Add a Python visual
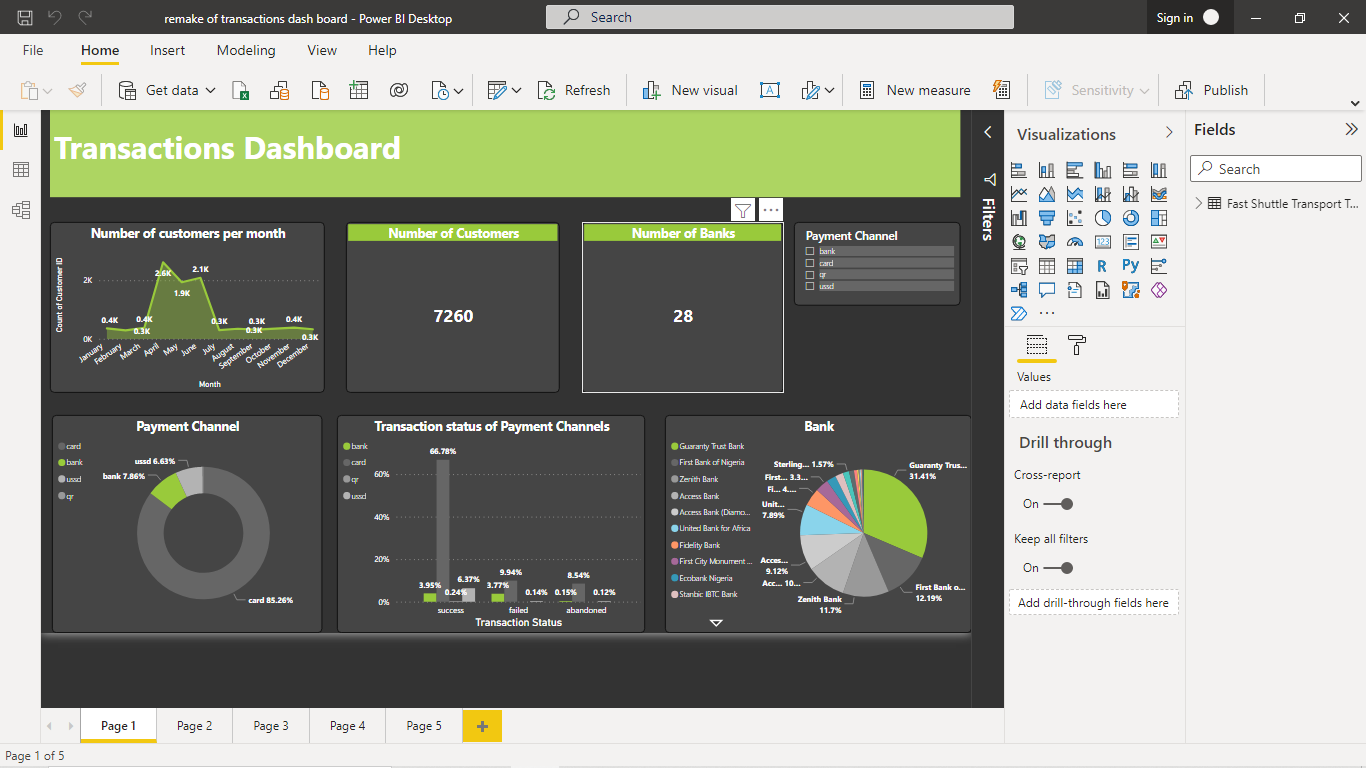This screenshot has width=1366, height=768. [x=1130, y=265]
